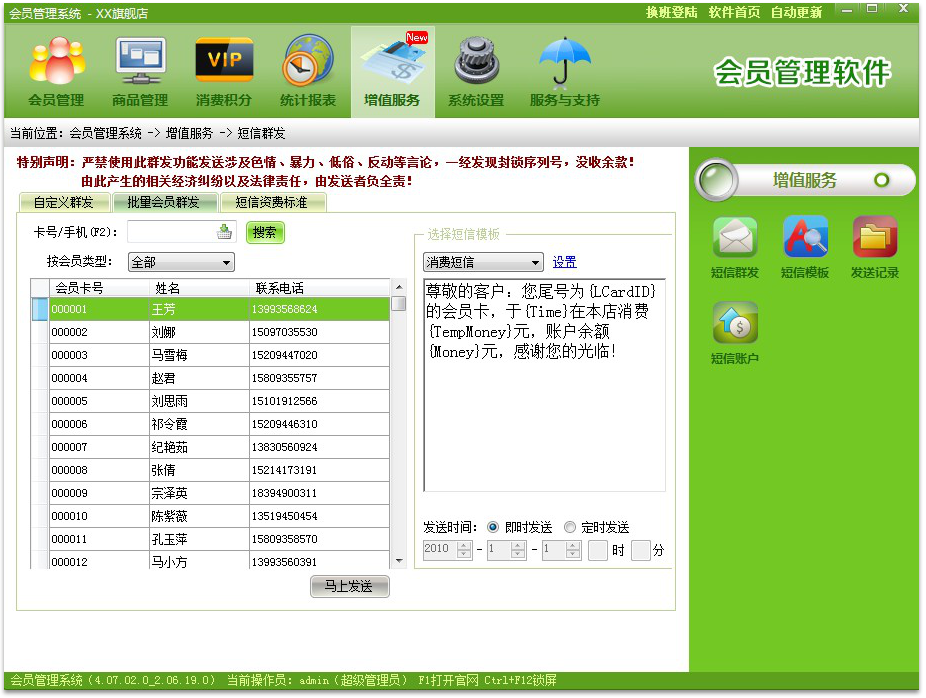Screen dimensions: 926x698
Task: Open the 会员管理 member management module
Action: coord(56,70)
